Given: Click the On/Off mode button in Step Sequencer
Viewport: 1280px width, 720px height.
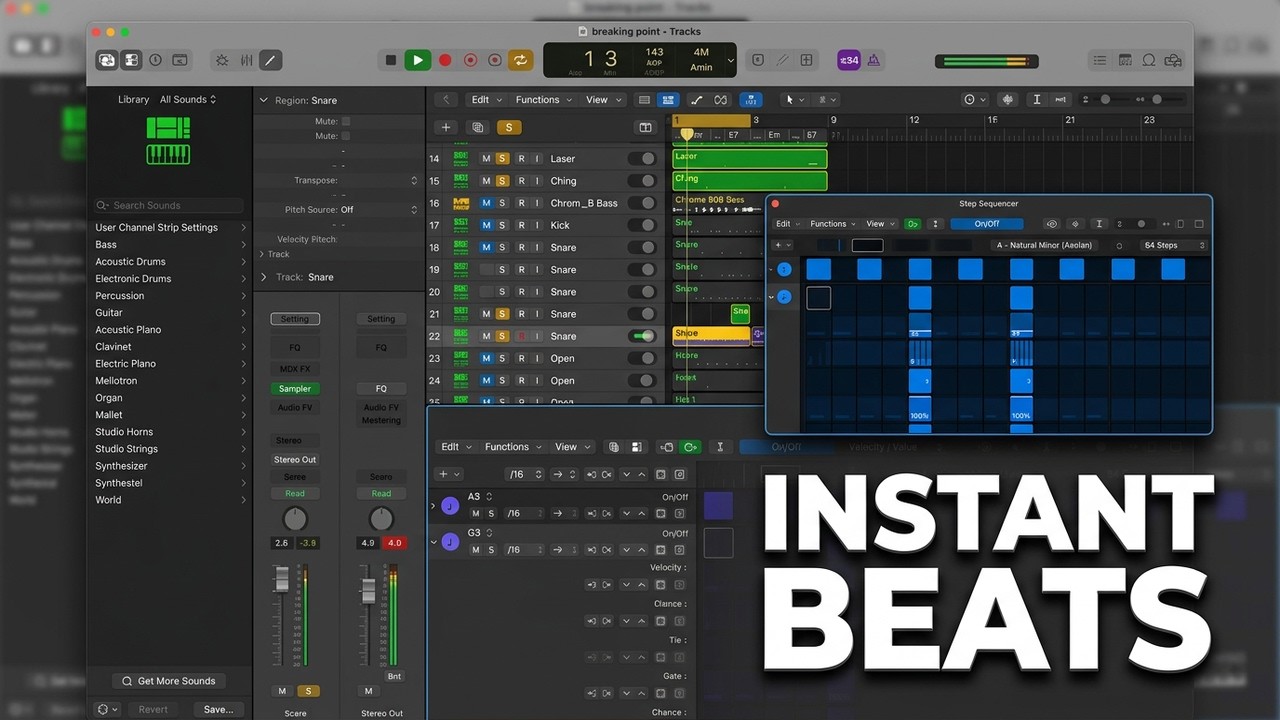Looking at the screenshot, I should click(987, 224).
